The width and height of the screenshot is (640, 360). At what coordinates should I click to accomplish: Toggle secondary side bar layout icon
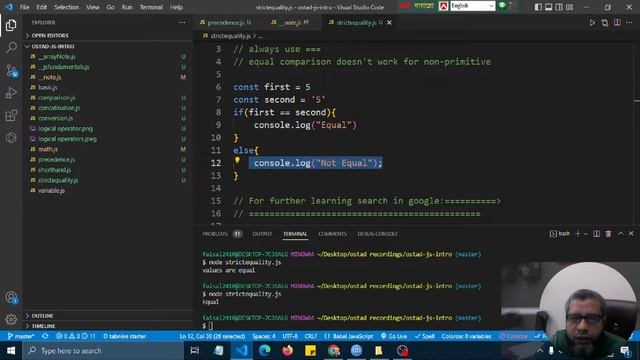coord(559,7)
